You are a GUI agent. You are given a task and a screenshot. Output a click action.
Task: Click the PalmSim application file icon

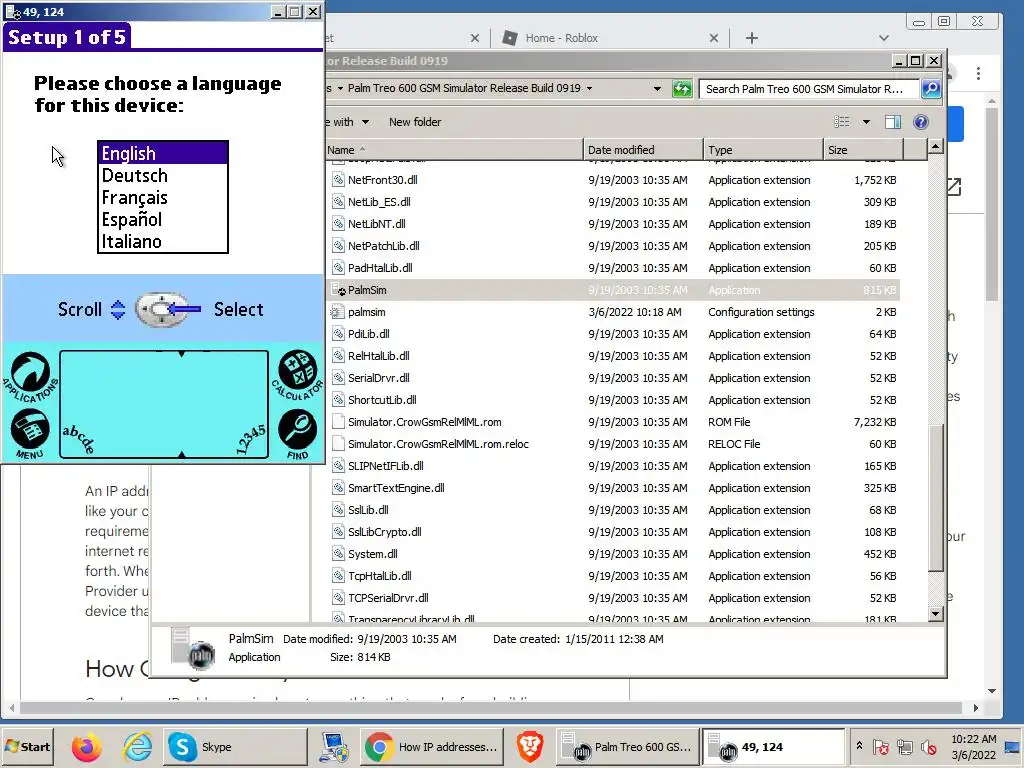[x=338, y=290]
